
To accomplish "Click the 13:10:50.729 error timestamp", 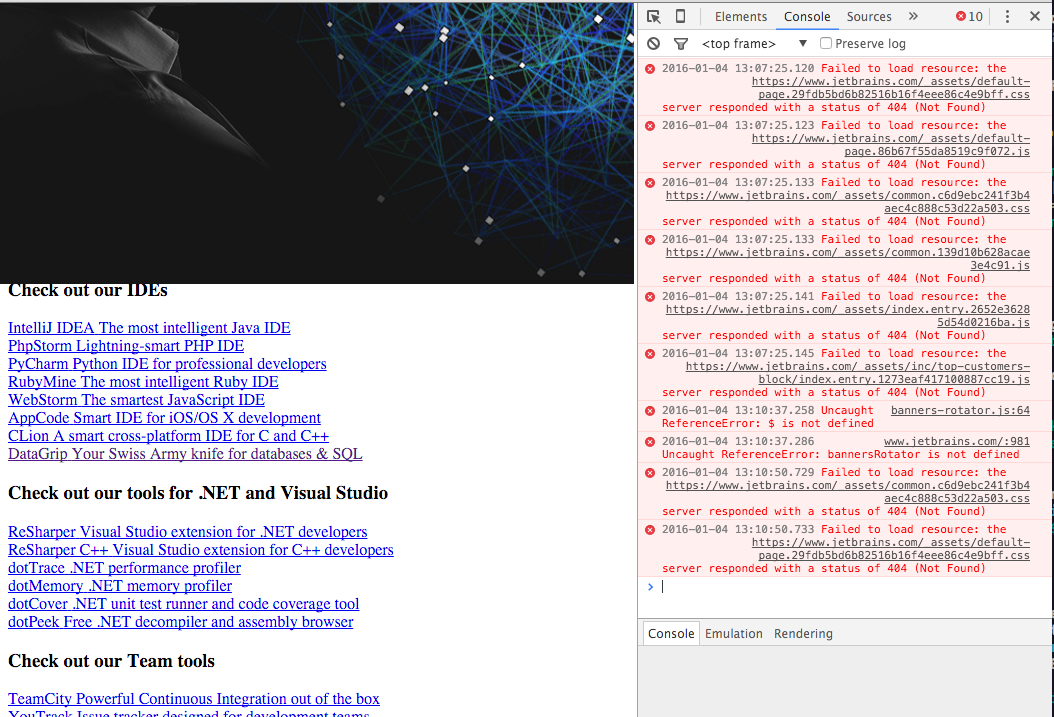I will click(x=738, y=472).
